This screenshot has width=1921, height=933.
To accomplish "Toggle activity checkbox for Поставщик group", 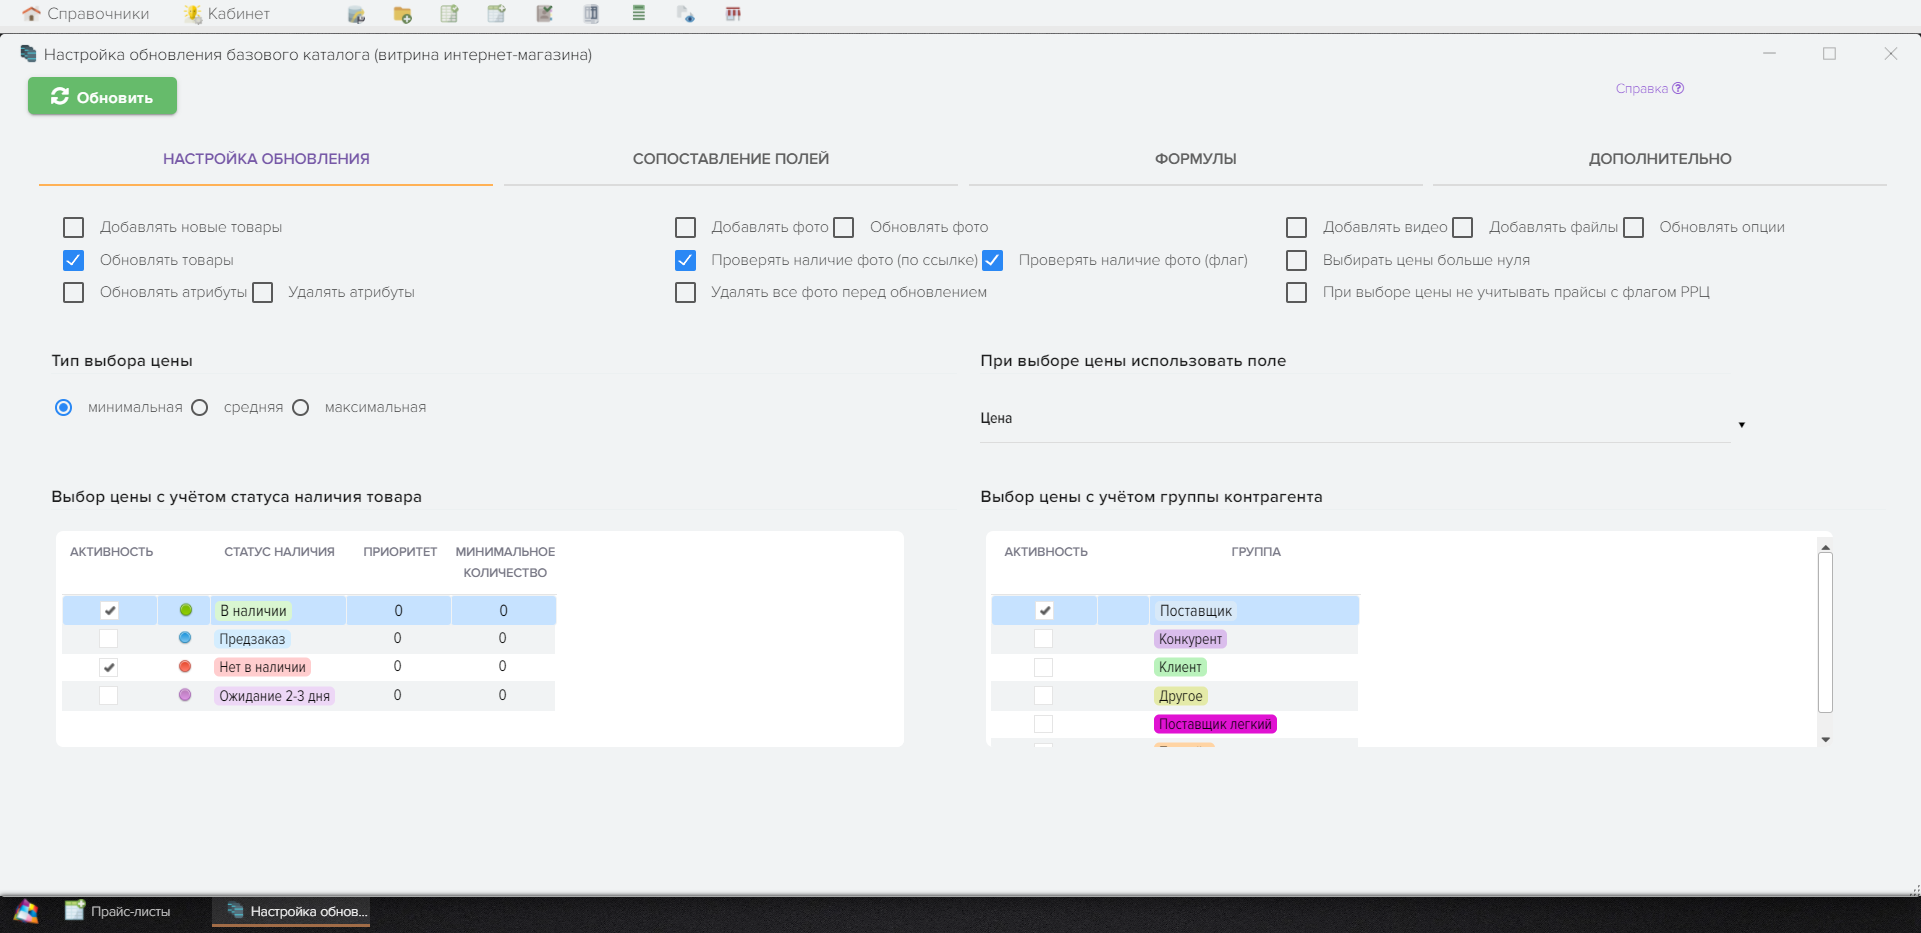I will (x=1045, y=610).
